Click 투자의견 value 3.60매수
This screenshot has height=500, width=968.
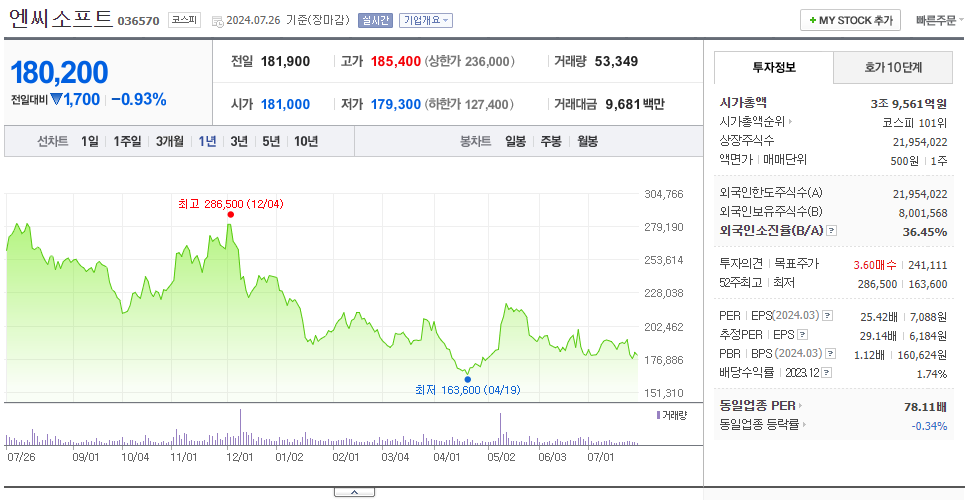point(875,265)
